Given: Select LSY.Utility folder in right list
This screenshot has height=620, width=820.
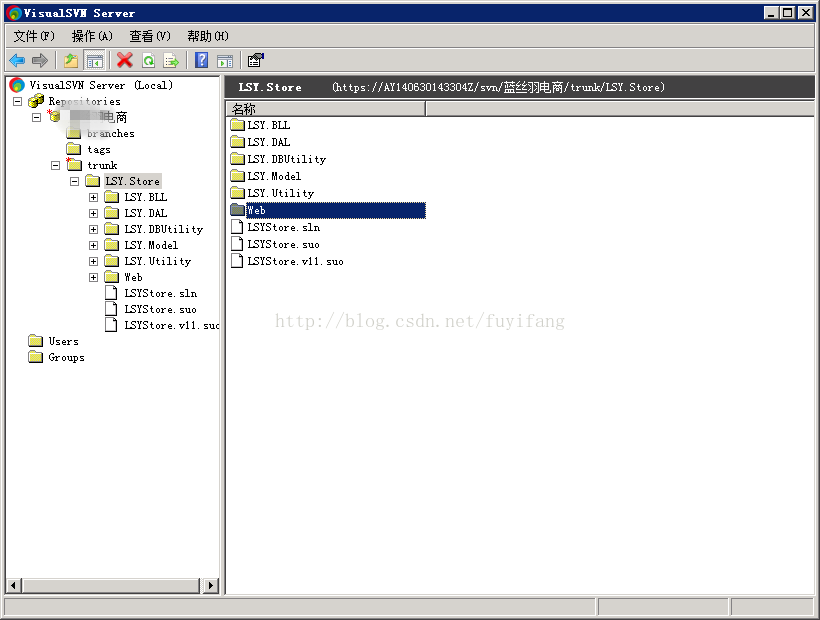Looking at the screenshot, I should (x=272, y=193).
